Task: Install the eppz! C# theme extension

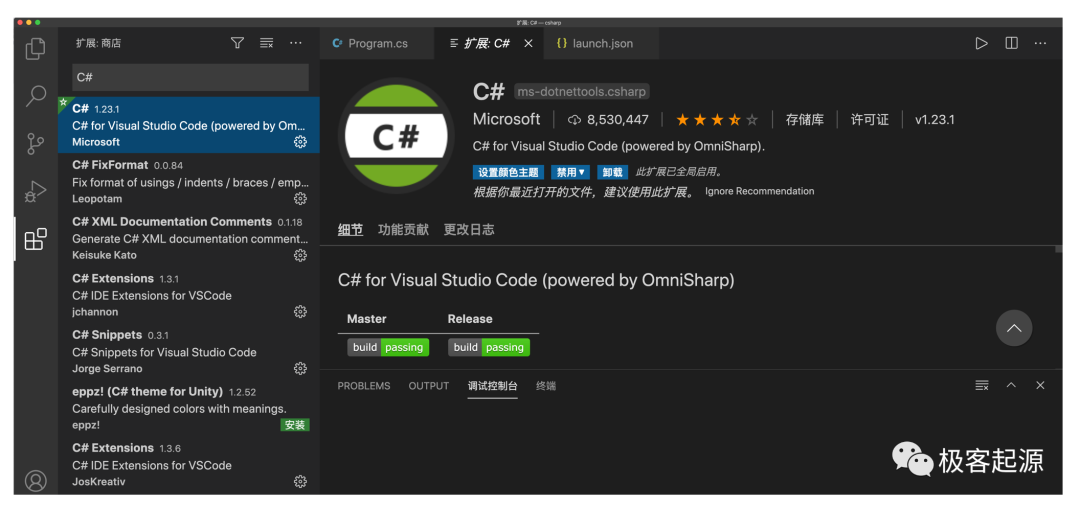Action: click(295, 425)
